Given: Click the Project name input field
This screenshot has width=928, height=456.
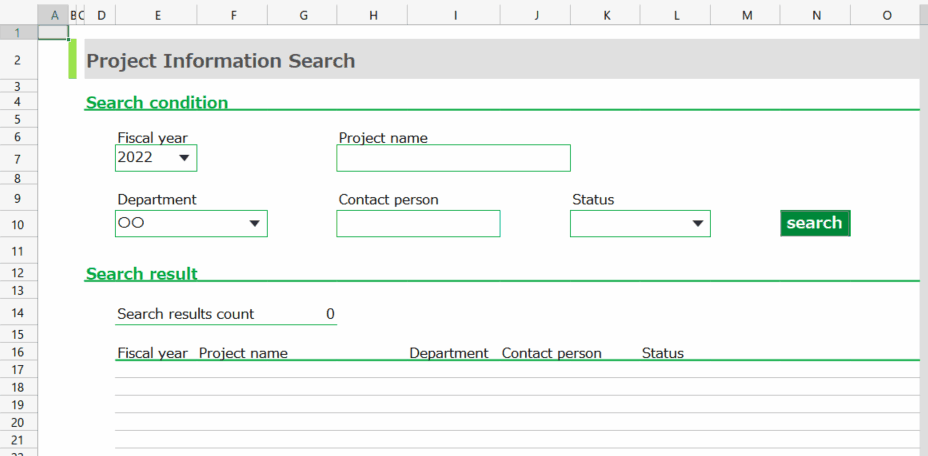Looking at the screenshot, I should pos(453,158).
